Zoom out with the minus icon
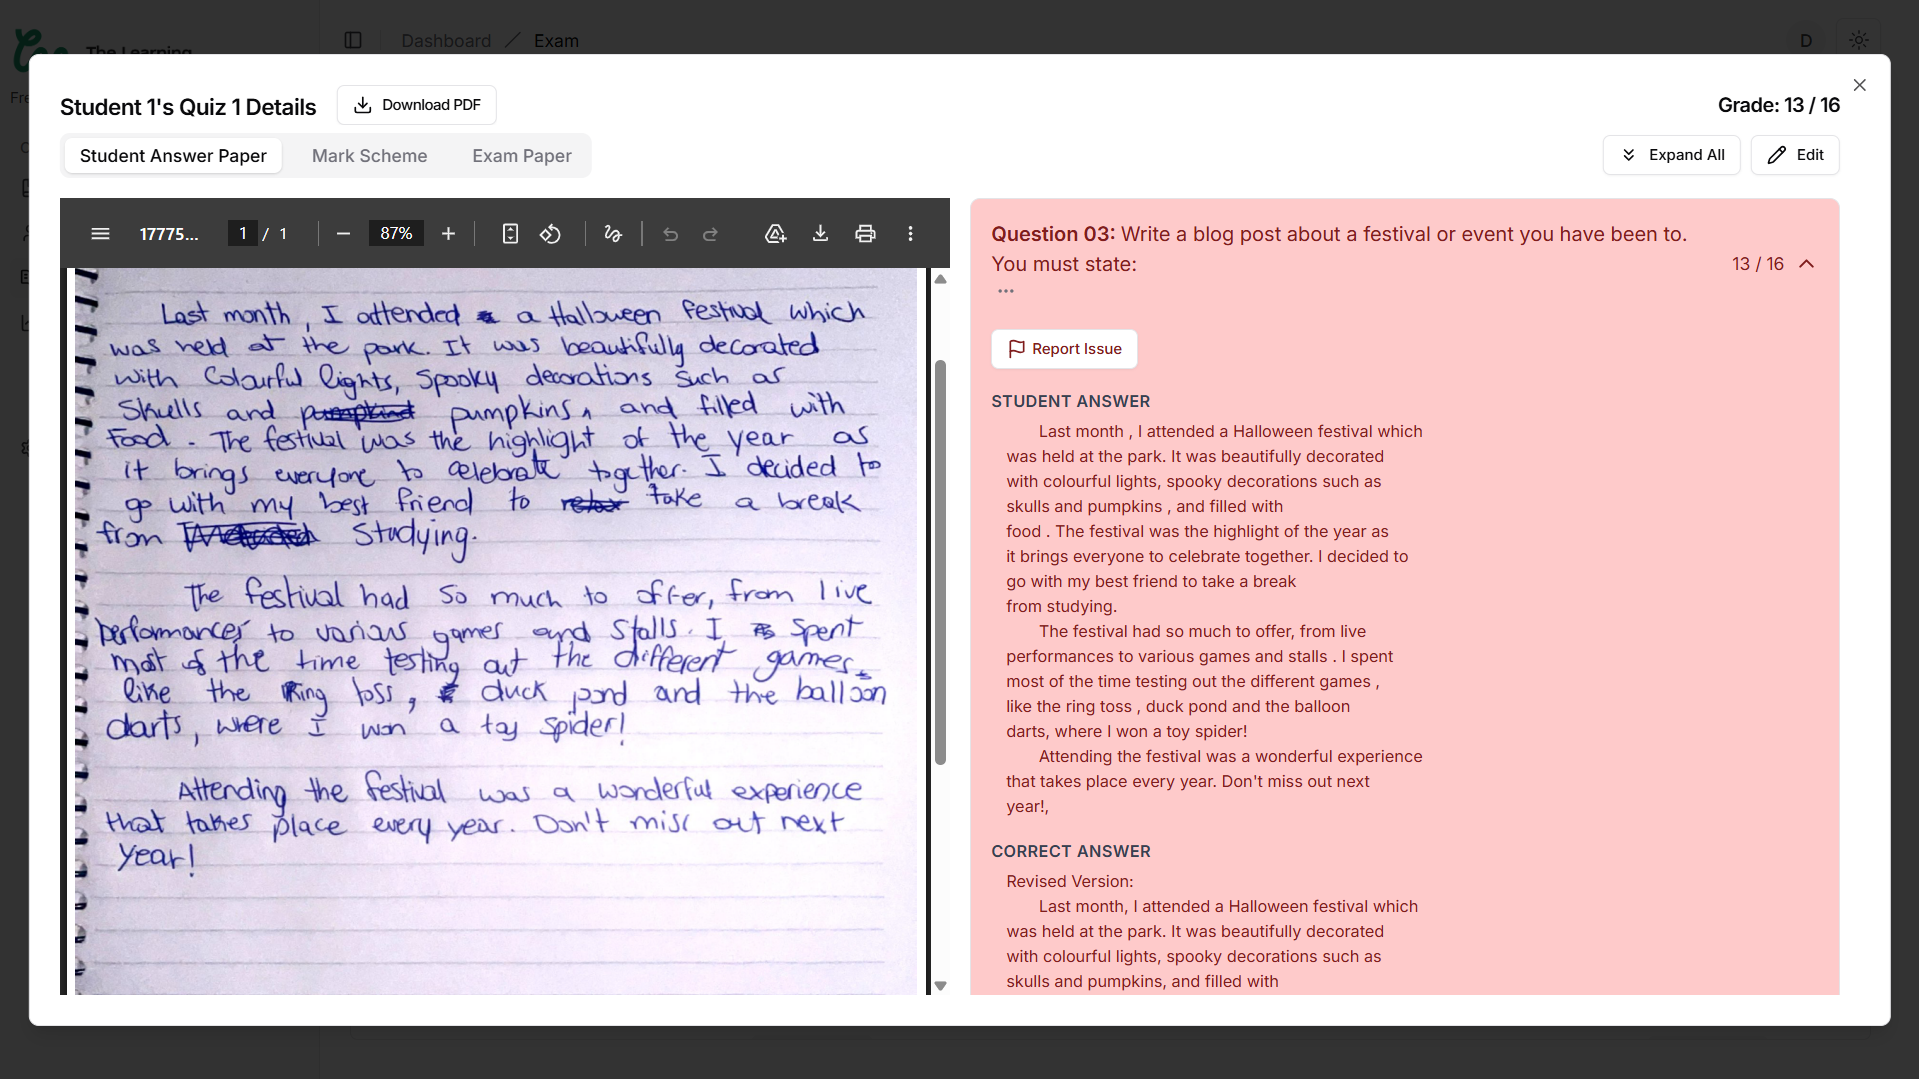The width and height of the screenshot is (1919, 1079). (343, 234)
